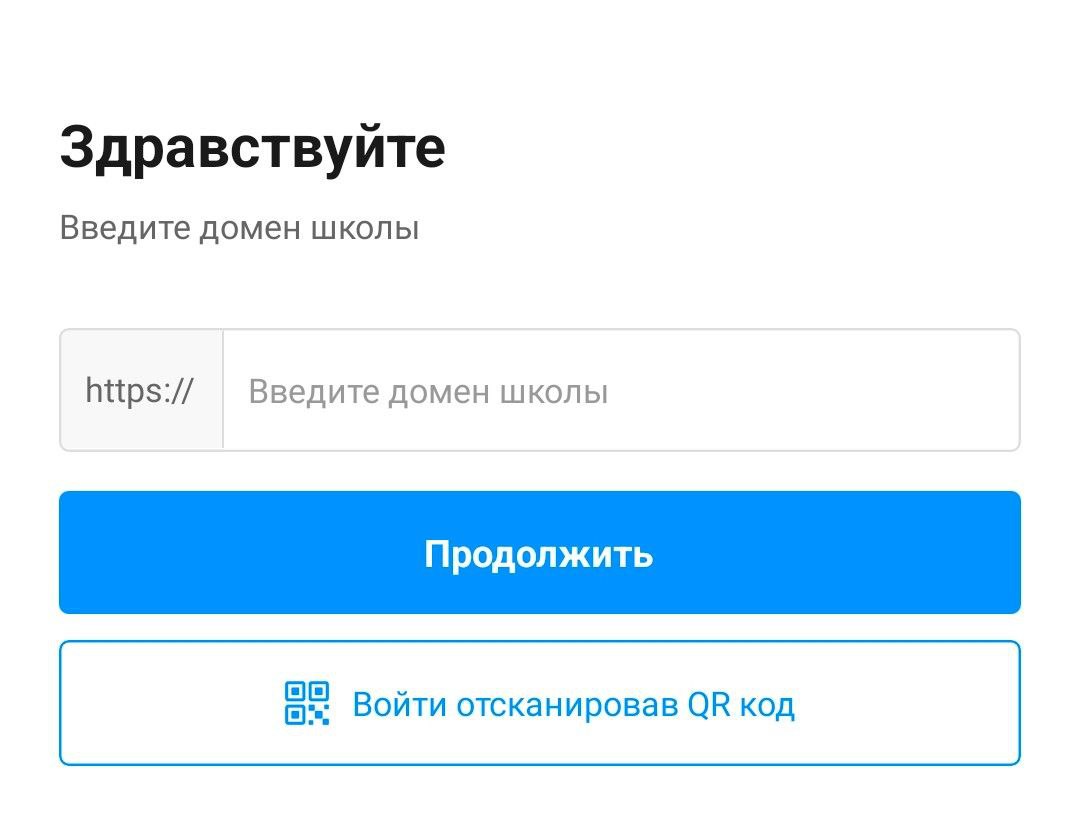Click the Введите домен школы subtitle text
This screenshot has height=830, width=1080.
(x=239, y=228)
